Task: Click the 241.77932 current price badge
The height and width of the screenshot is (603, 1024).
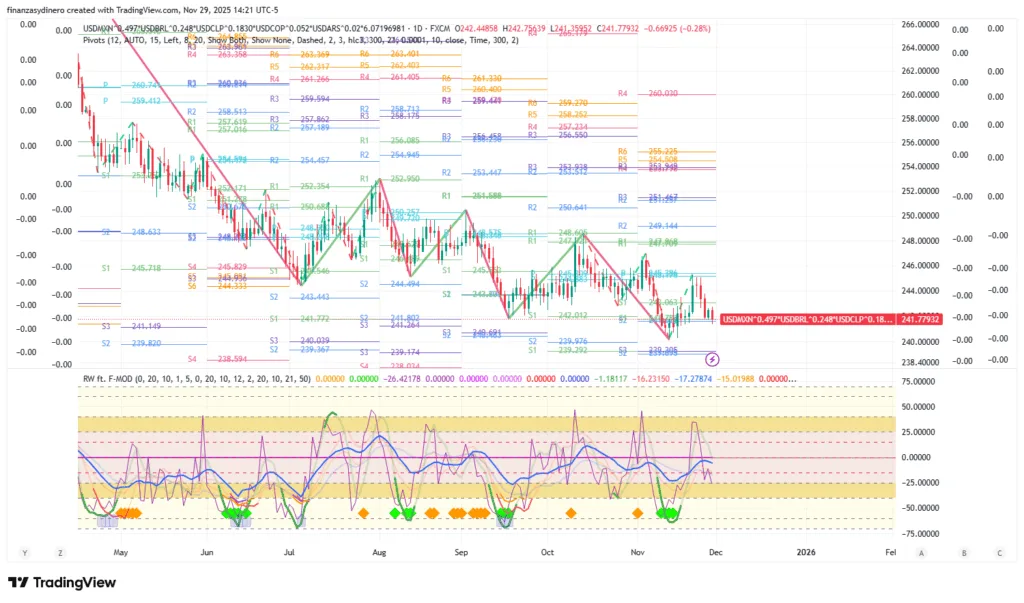Action: pos(920,318)
